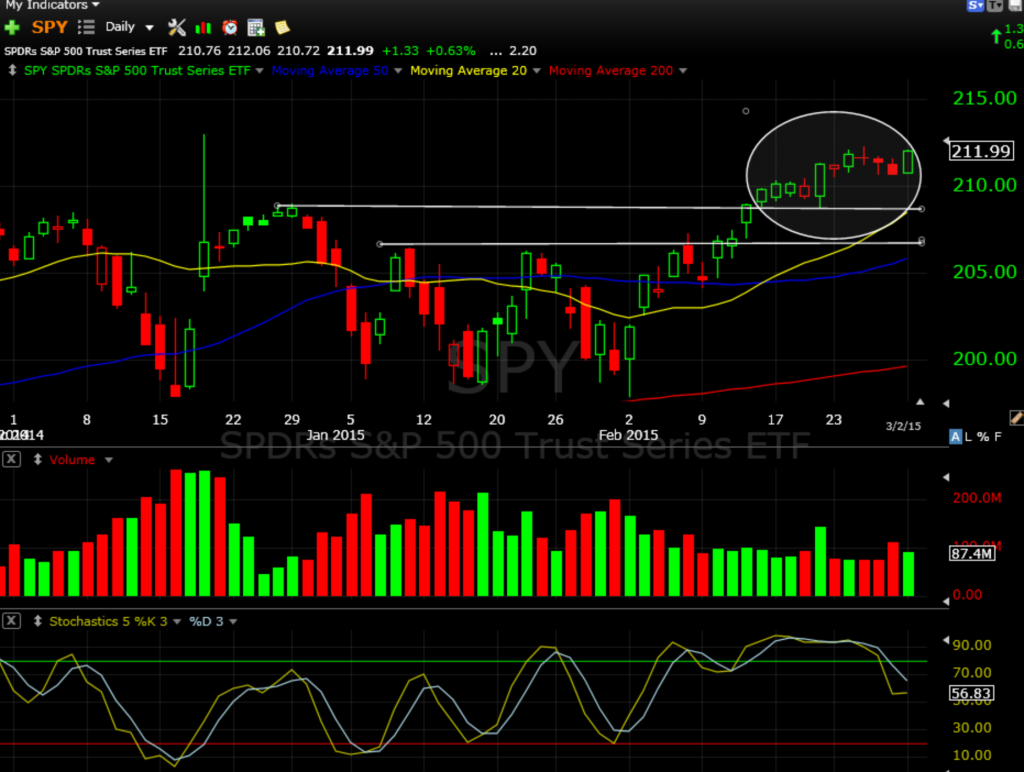Select the F scale toggle
1024x772 pixels.
(998, 437)
